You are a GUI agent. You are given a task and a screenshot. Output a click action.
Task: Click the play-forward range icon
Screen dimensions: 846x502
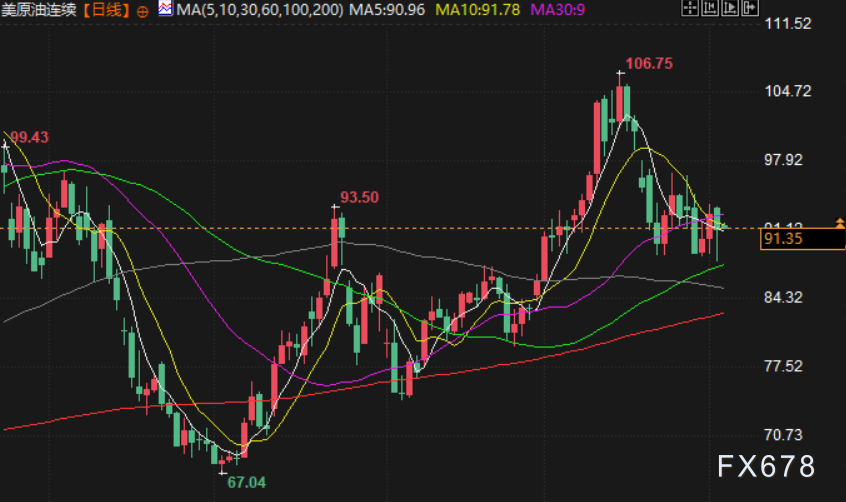[730, 8]
